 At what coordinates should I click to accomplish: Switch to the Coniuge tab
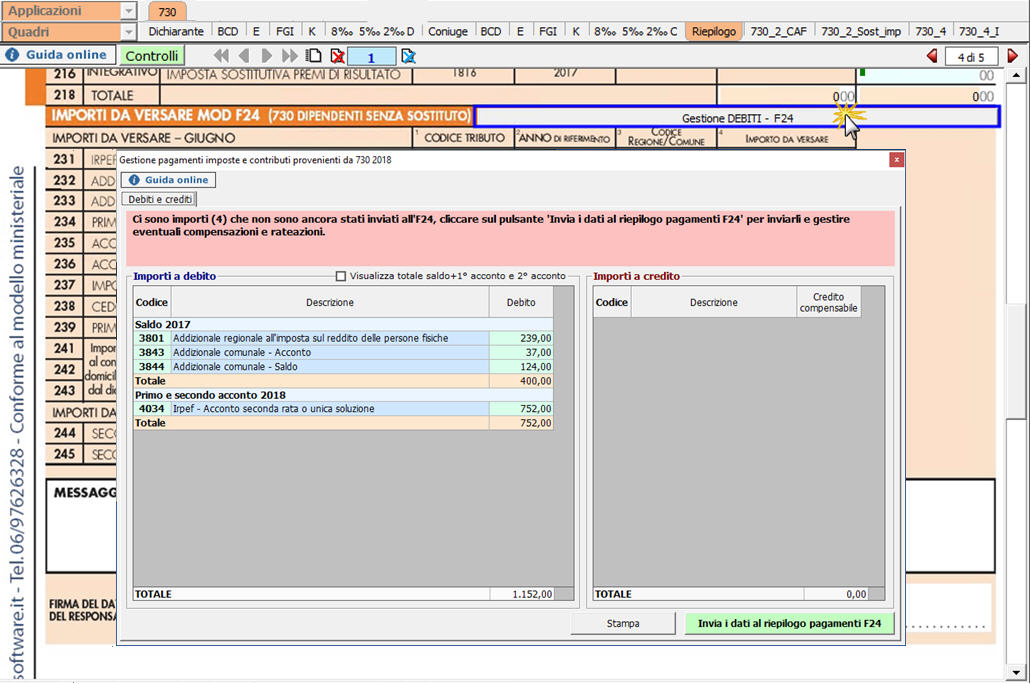click(448, 32)
